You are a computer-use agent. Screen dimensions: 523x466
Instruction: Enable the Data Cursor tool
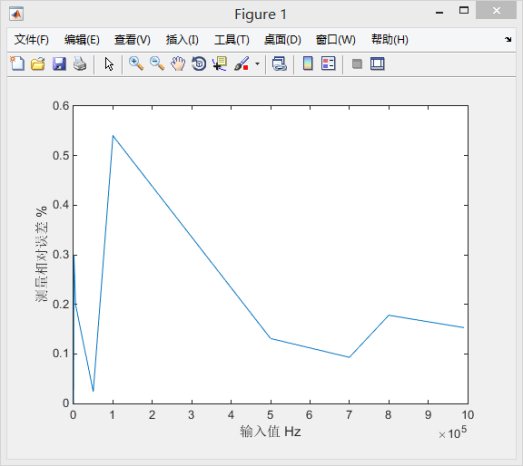coord(219,63)
